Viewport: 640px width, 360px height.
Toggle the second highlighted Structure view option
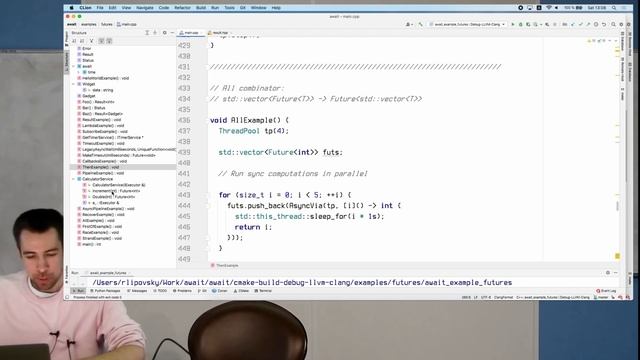click(109, 41)
